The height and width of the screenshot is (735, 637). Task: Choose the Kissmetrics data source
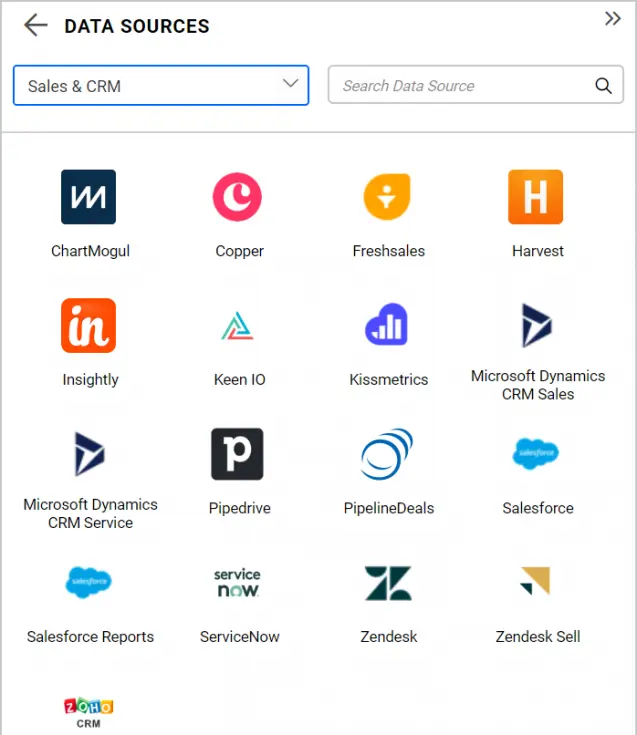click(388, 326)
